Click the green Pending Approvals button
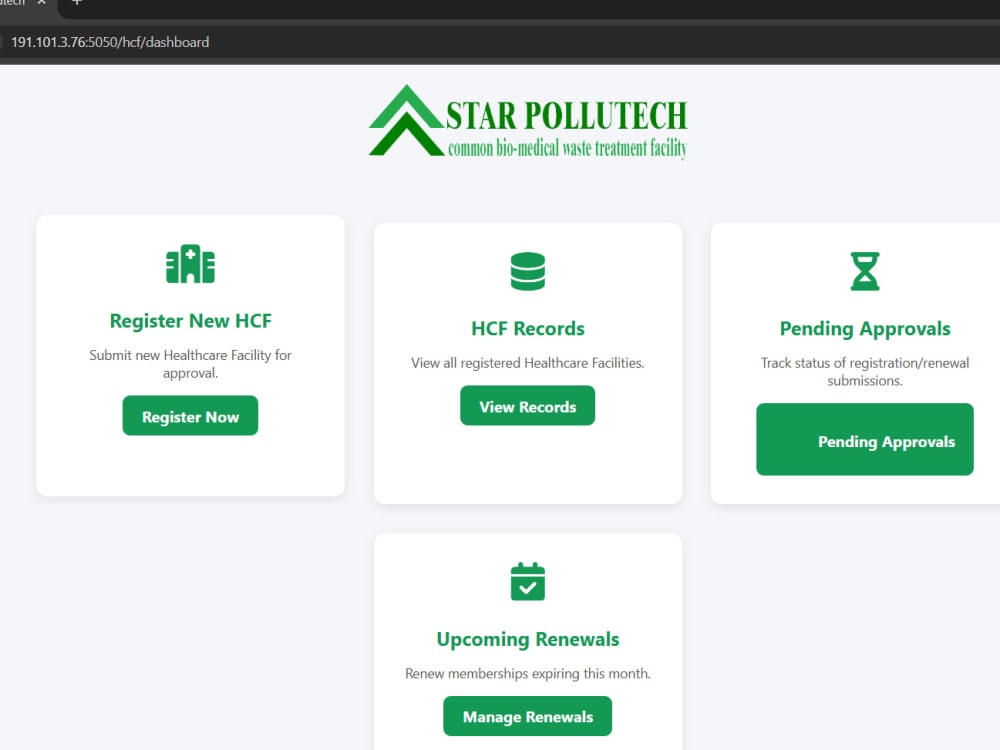 pyautogui.click(x=865, y=439)
